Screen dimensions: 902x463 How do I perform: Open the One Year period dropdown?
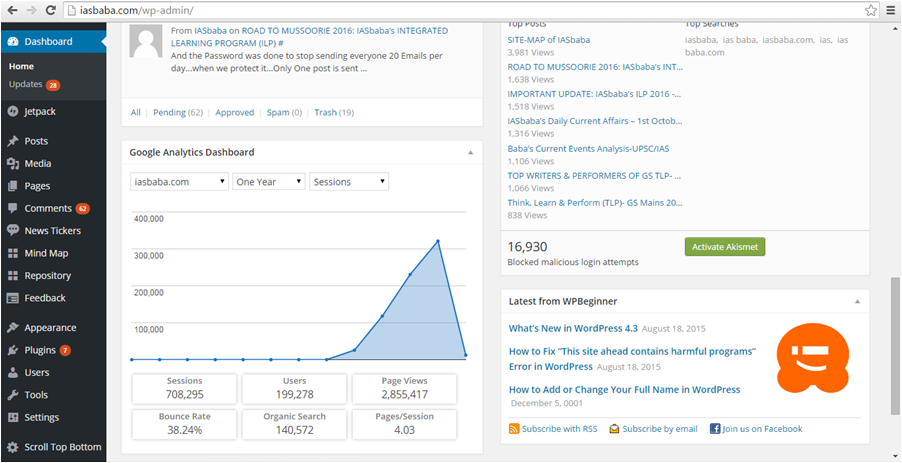point(269,182)
